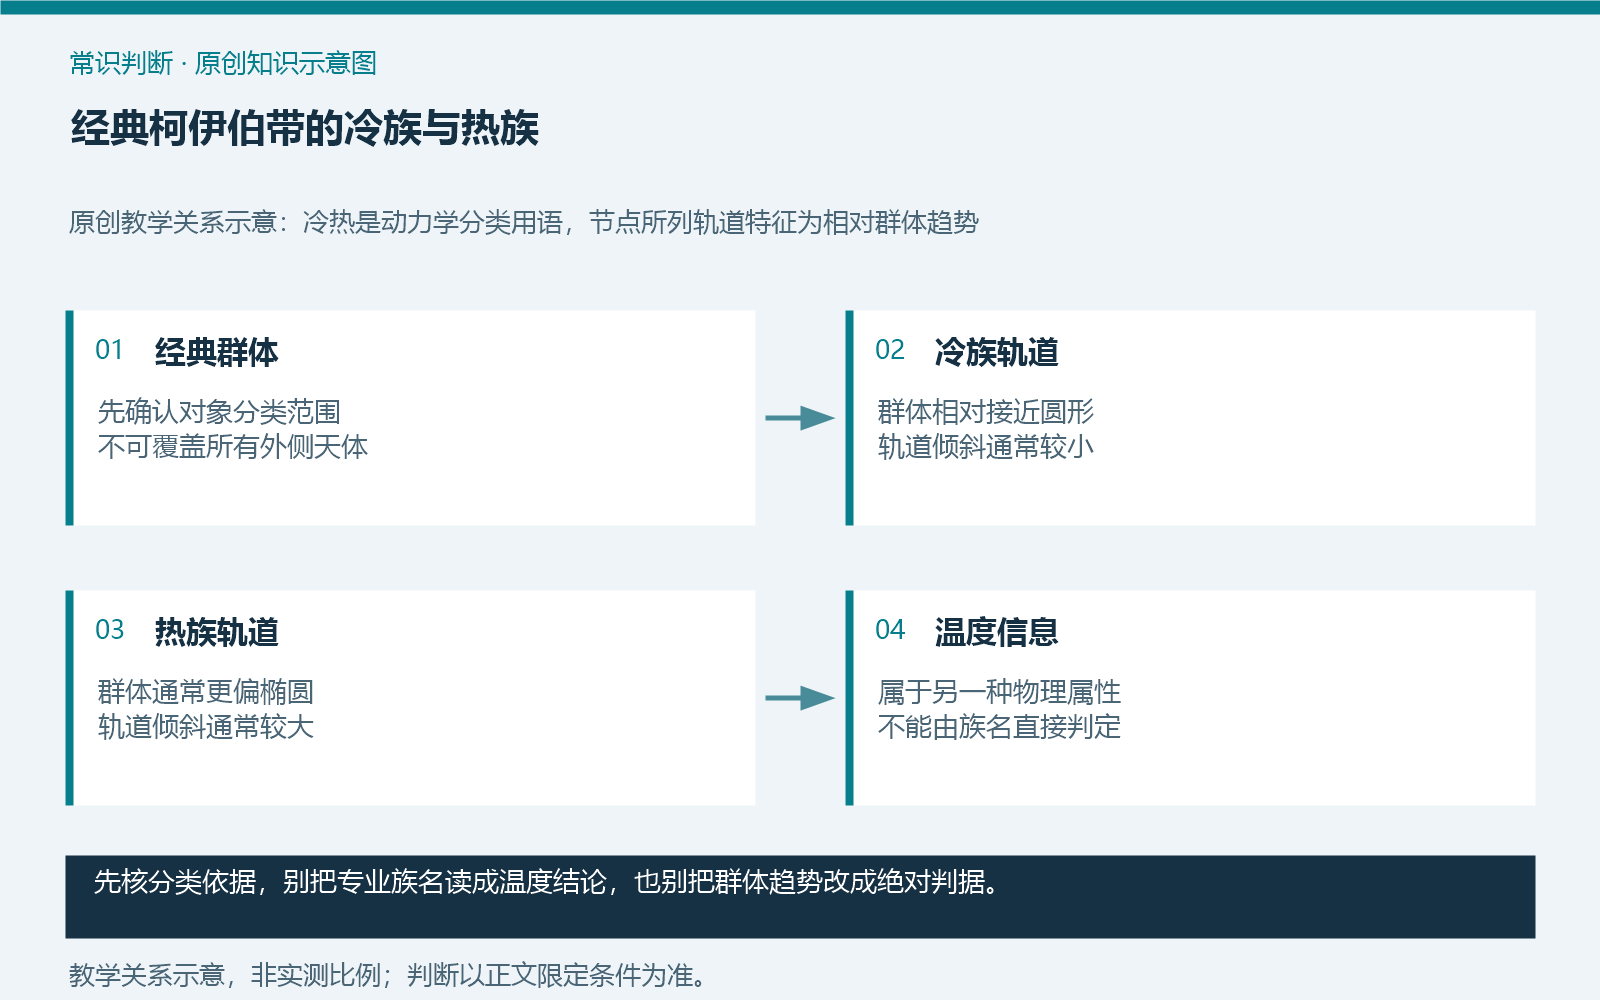Click the line 轨道倾斜通常较小
Viewport: 1600px width, 1000px height.
click(986, 446)
